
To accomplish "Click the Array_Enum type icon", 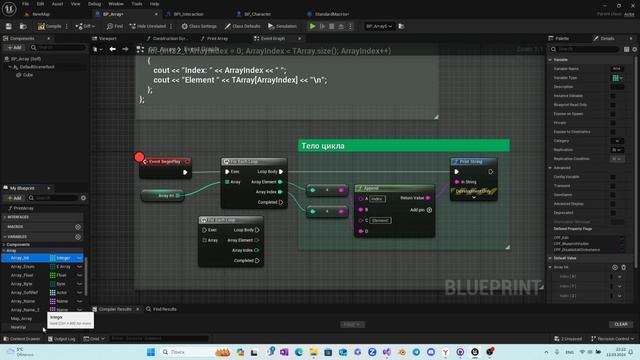I will (x=53, y=267).
